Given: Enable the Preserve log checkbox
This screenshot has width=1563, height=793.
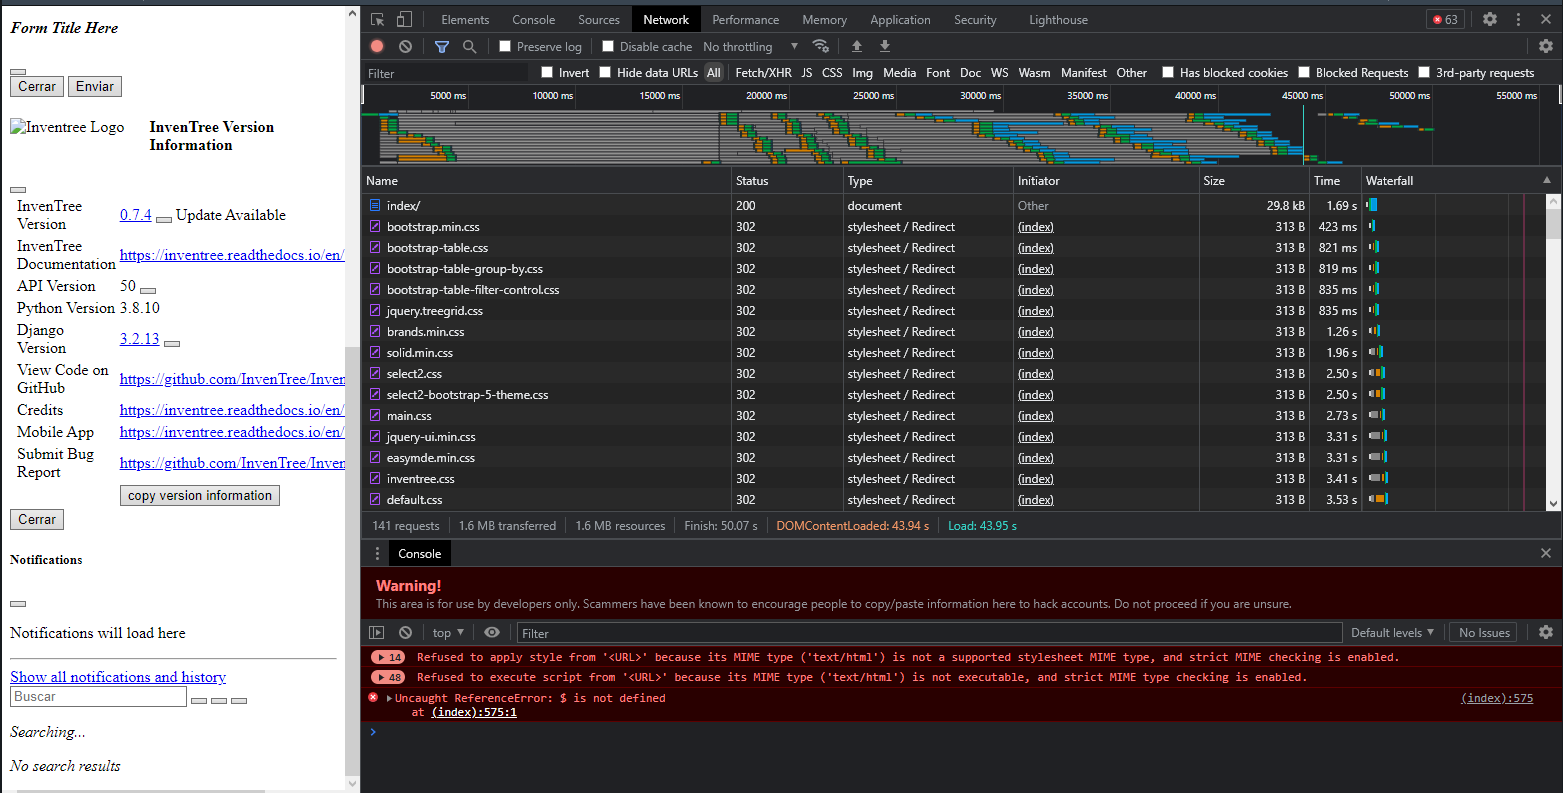Looking at the screenshot, I should pyautogui.click(x=508, y=46).
